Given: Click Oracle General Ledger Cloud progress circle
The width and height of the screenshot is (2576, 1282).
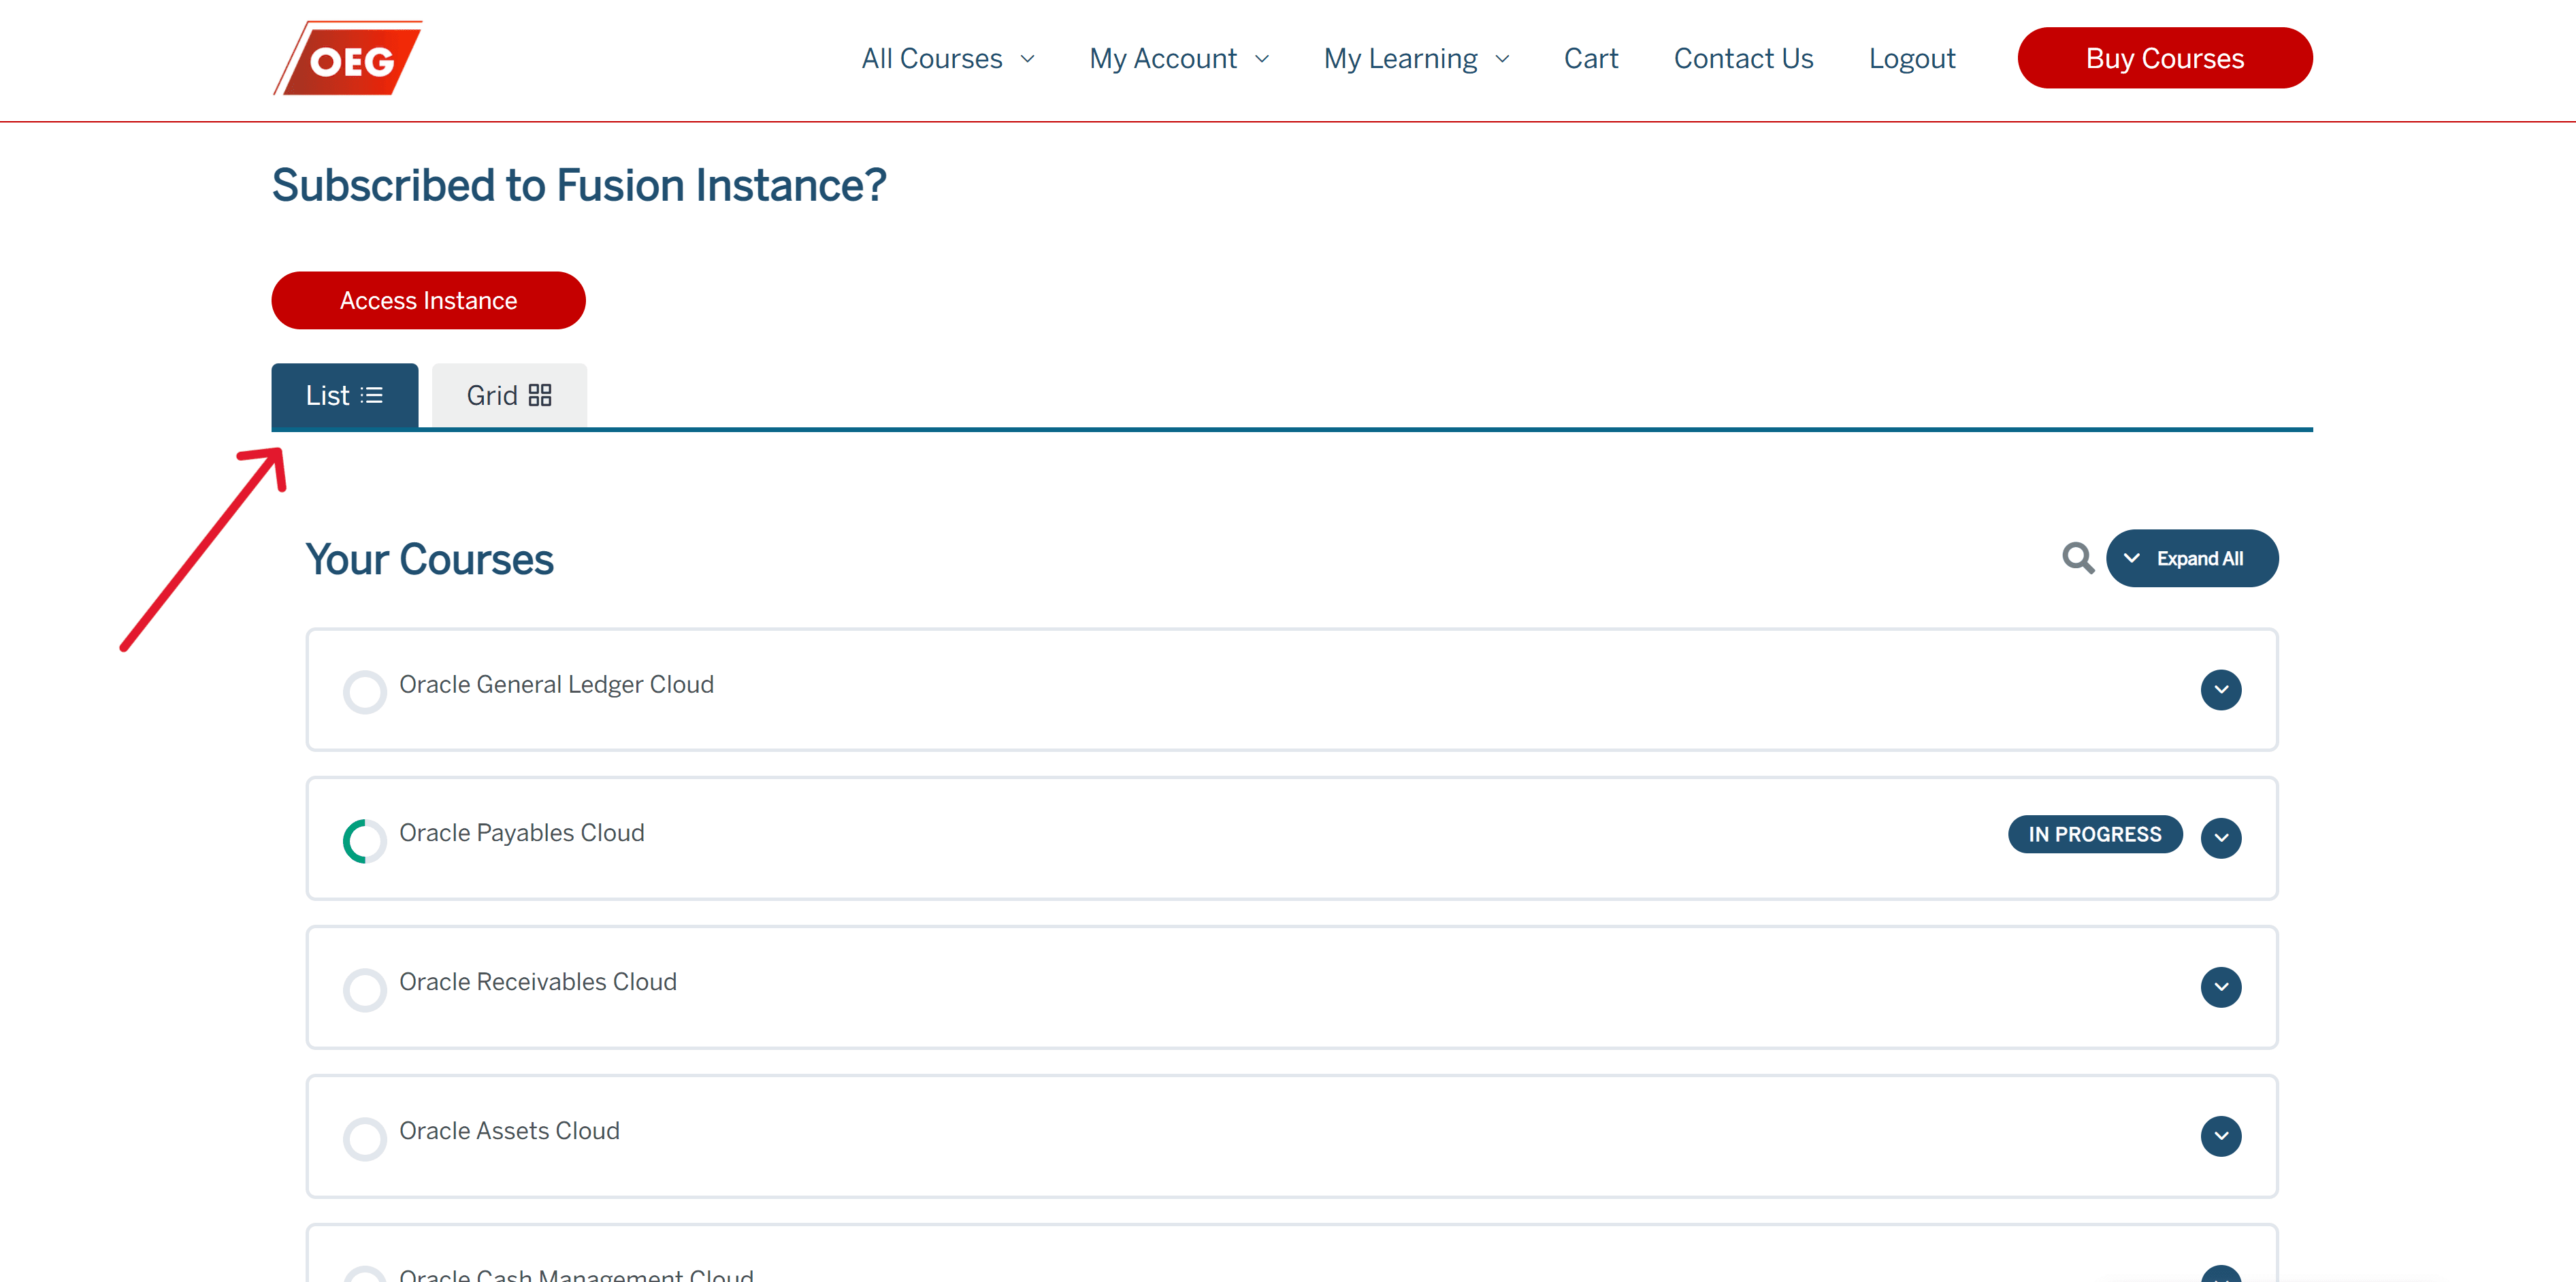Looking at the screenshot, I should (x=364, y=691).
